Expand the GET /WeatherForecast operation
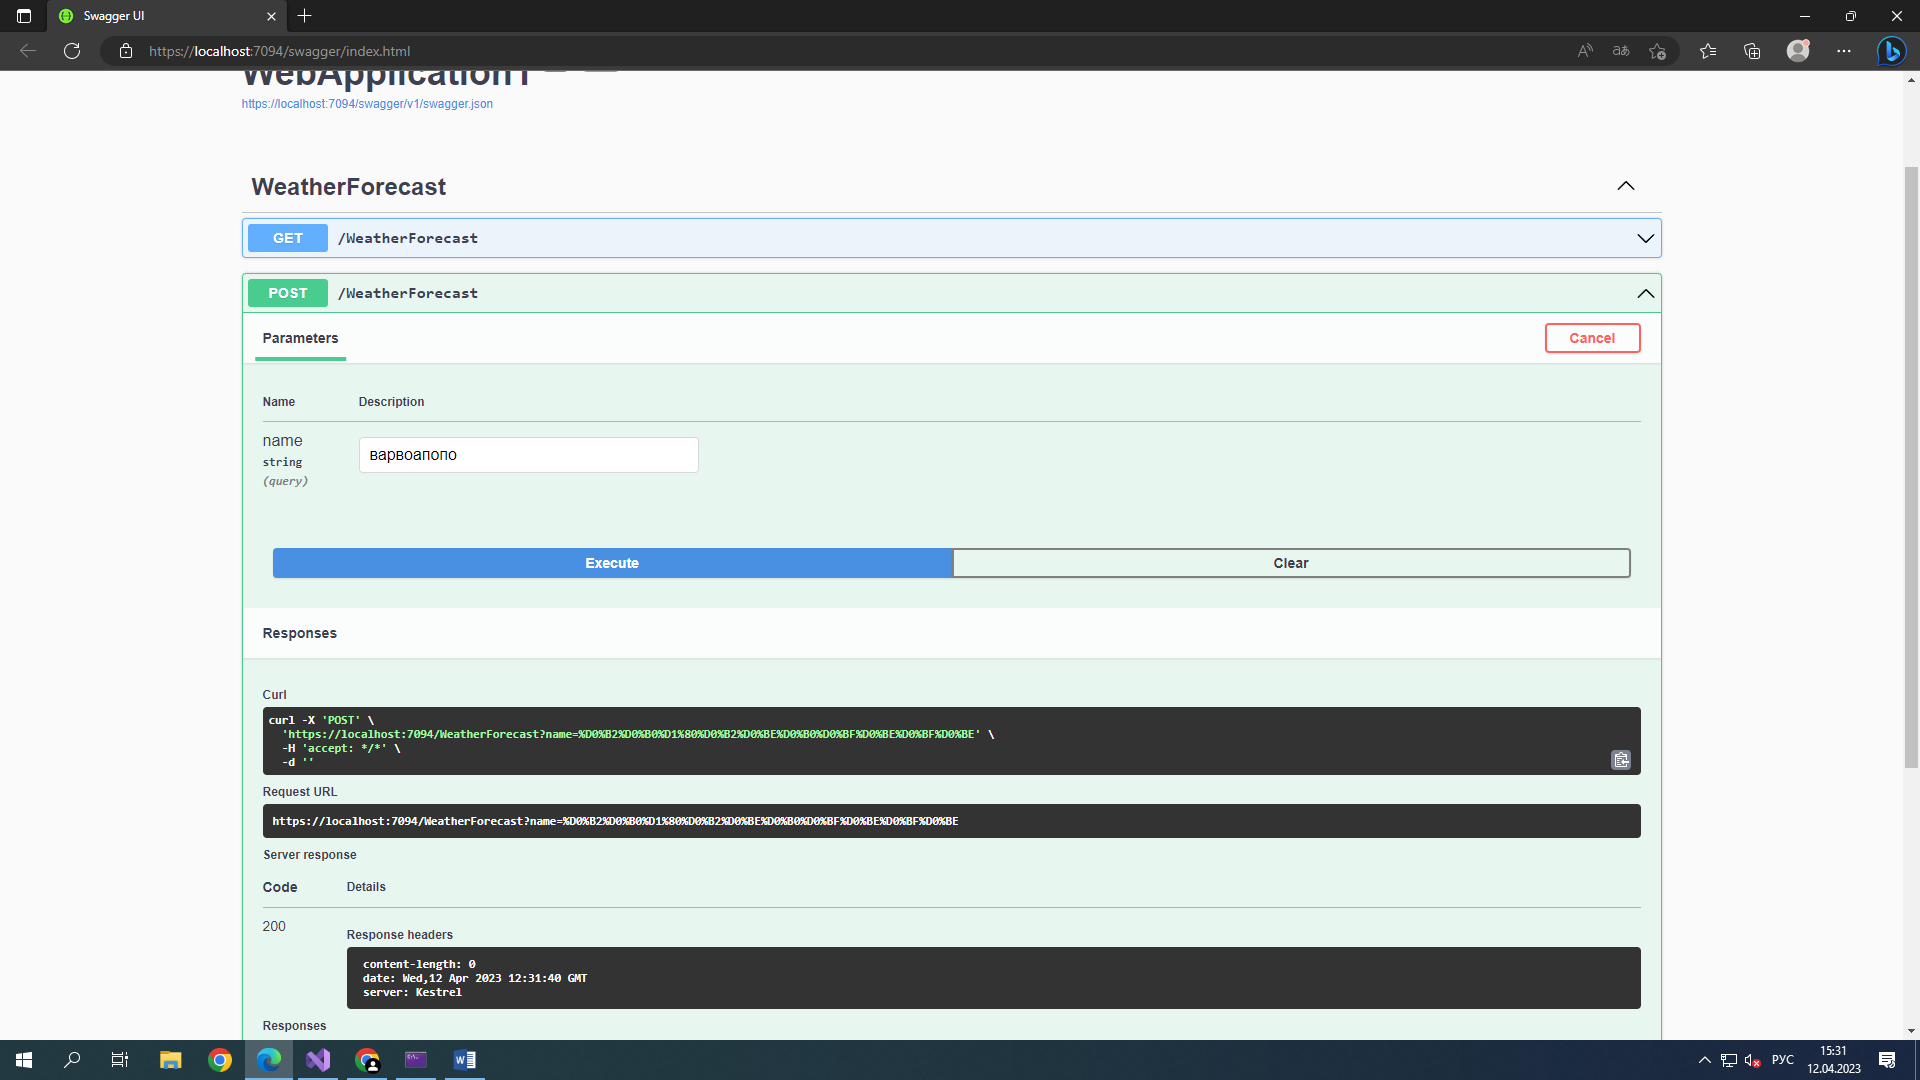Image resolution: width=1920 pixels, height=1080 pixels. tap(1645, 238)
